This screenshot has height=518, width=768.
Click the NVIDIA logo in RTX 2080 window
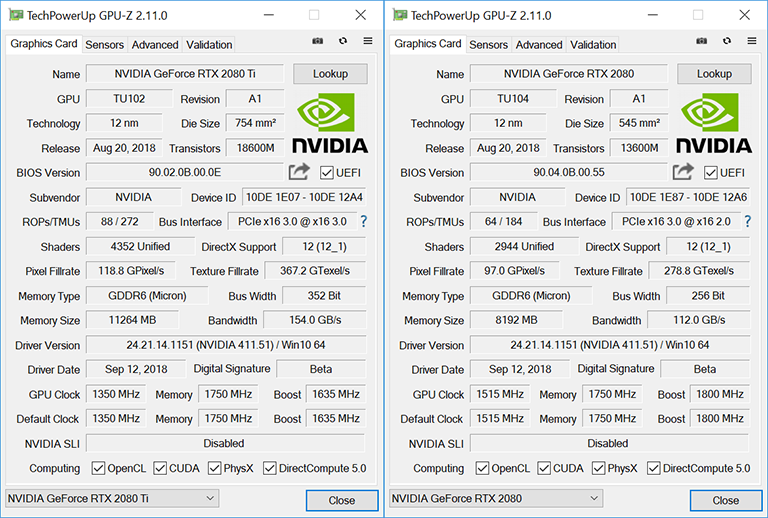coord(714,123)
